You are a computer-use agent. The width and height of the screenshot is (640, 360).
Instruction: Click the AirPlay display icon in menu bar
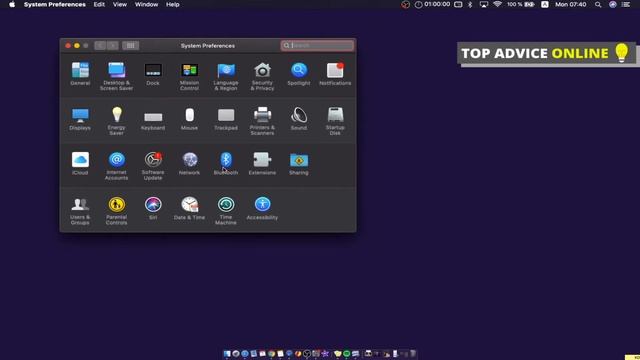click(x=484, y=4)
